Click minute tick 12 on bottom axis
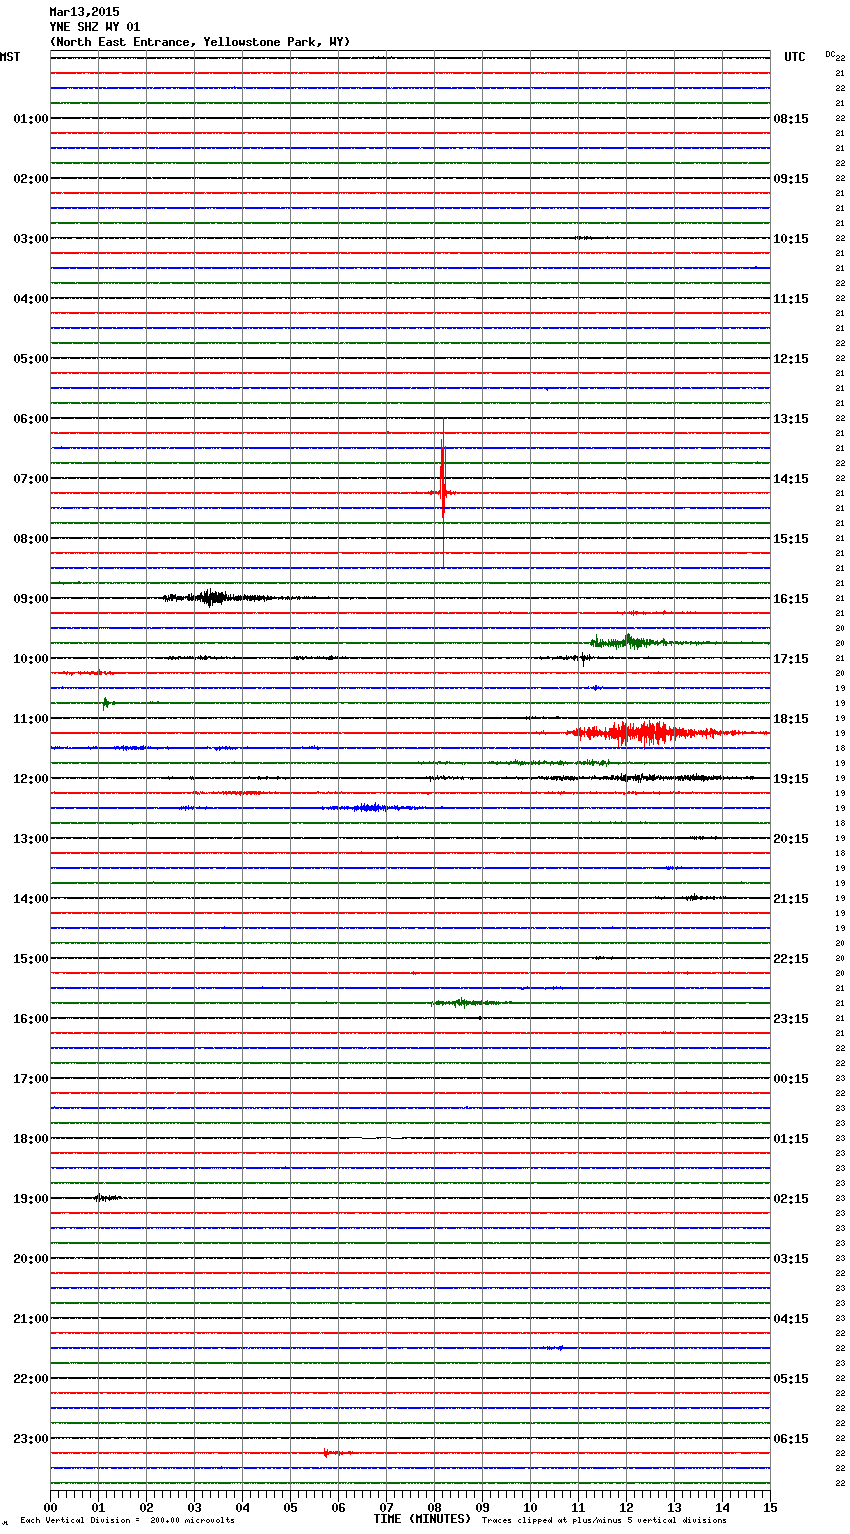850x1534 pixels. (x=627, y=1507)
